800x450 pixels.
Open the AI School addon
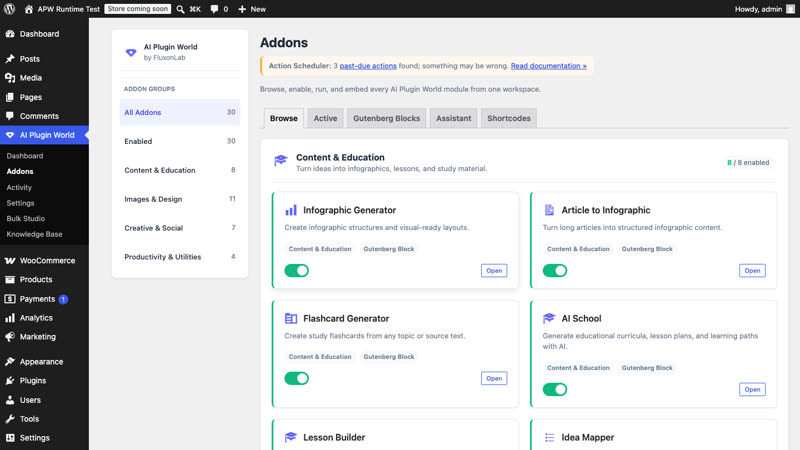(x=752, y=390)
